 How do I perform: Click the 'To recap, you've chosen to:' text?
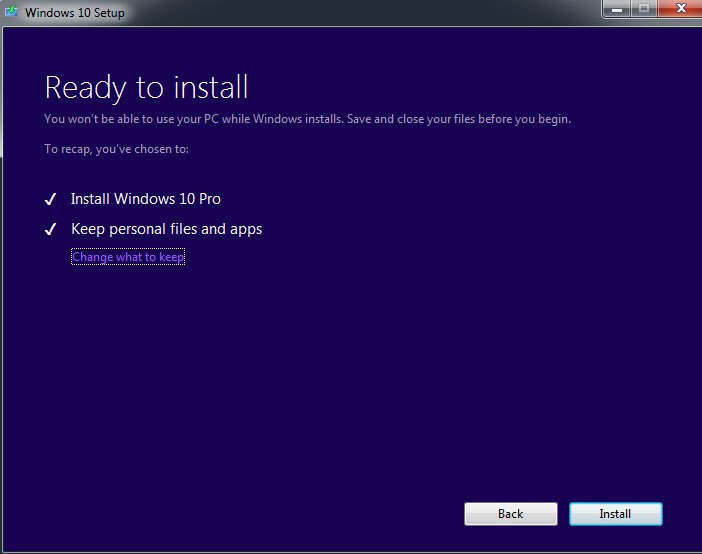click(116, 149)
